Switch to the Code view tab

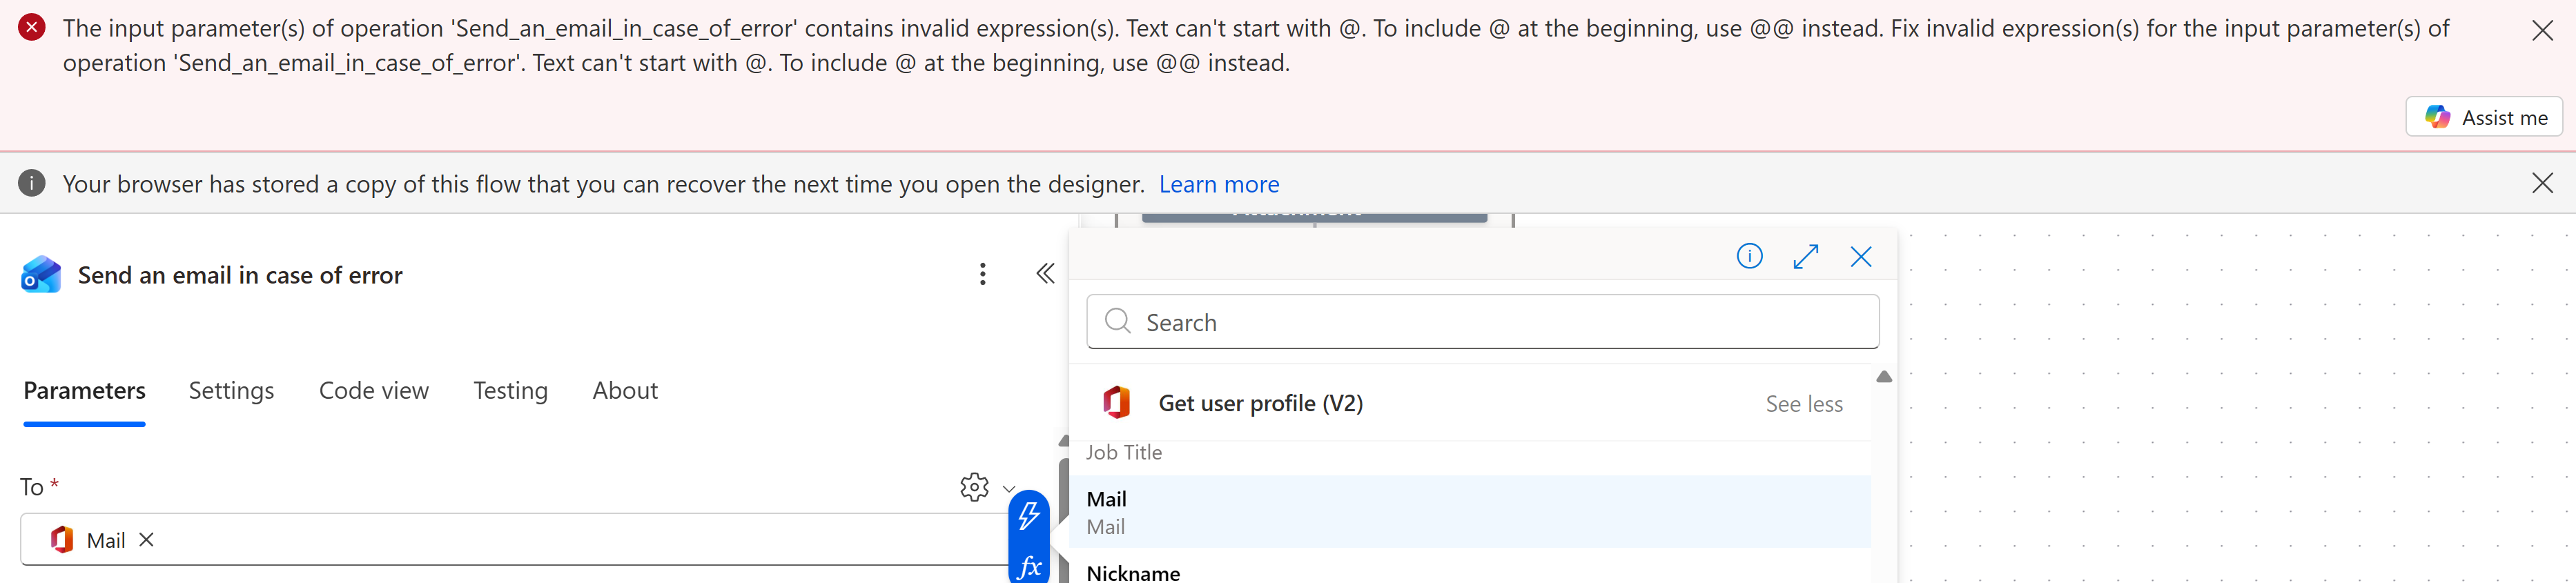(x=373, y=390)
